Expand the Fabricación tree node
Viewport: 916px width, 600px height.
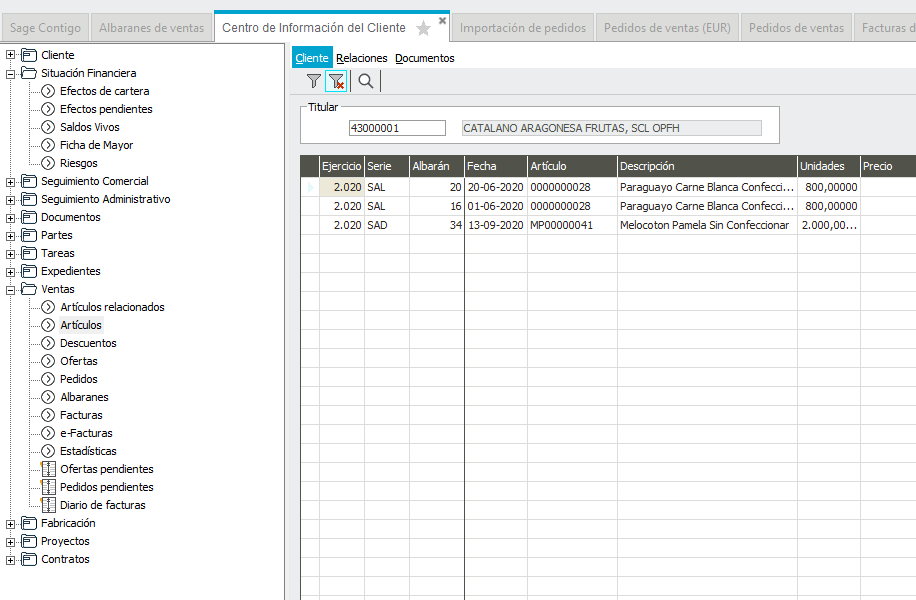10,523
